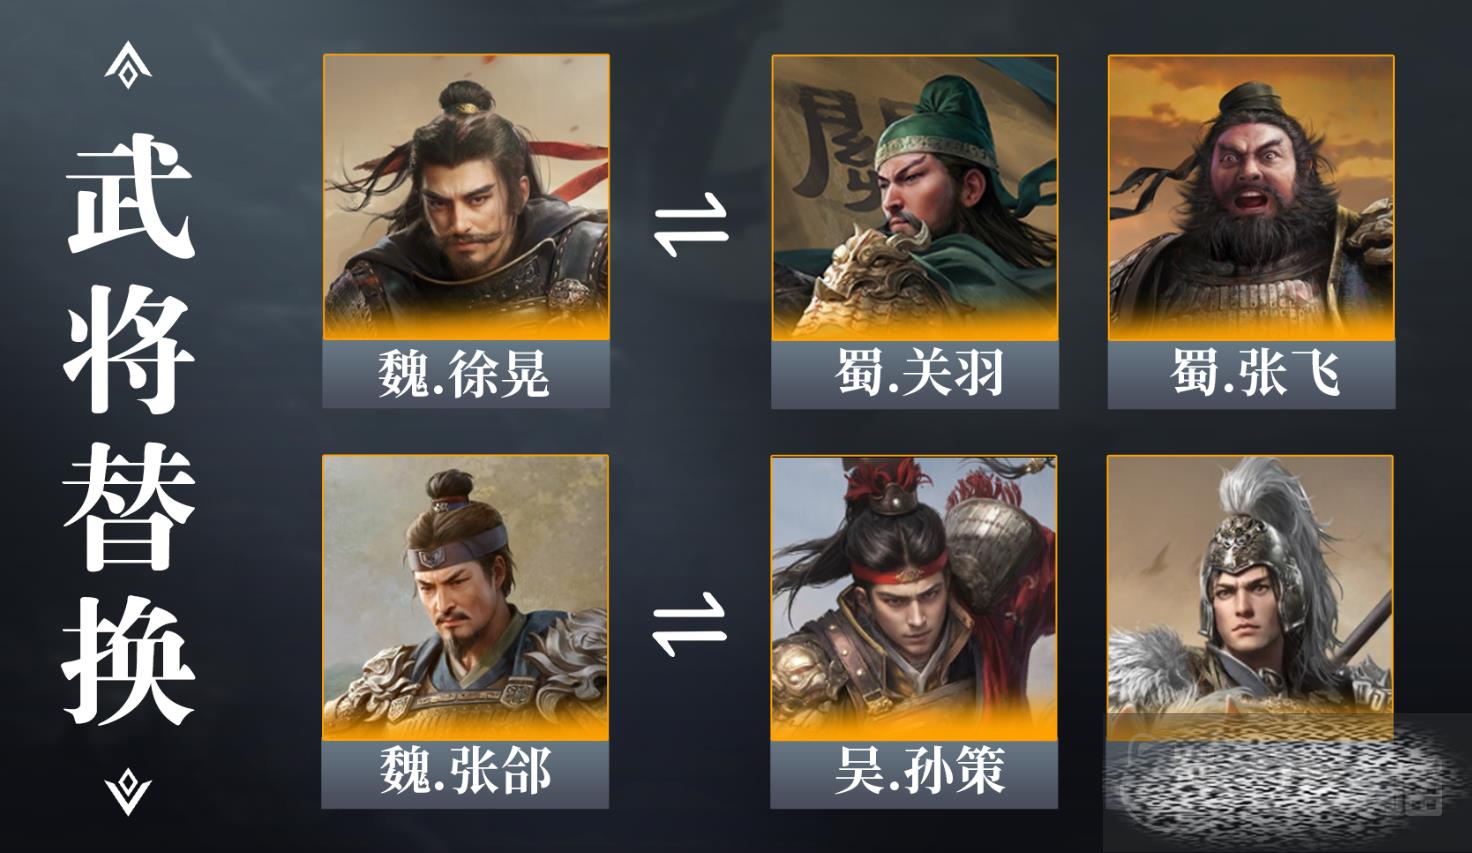Click the 武将替换 vertical title text
Viewport: 1472px width, 853px height.
128,428
